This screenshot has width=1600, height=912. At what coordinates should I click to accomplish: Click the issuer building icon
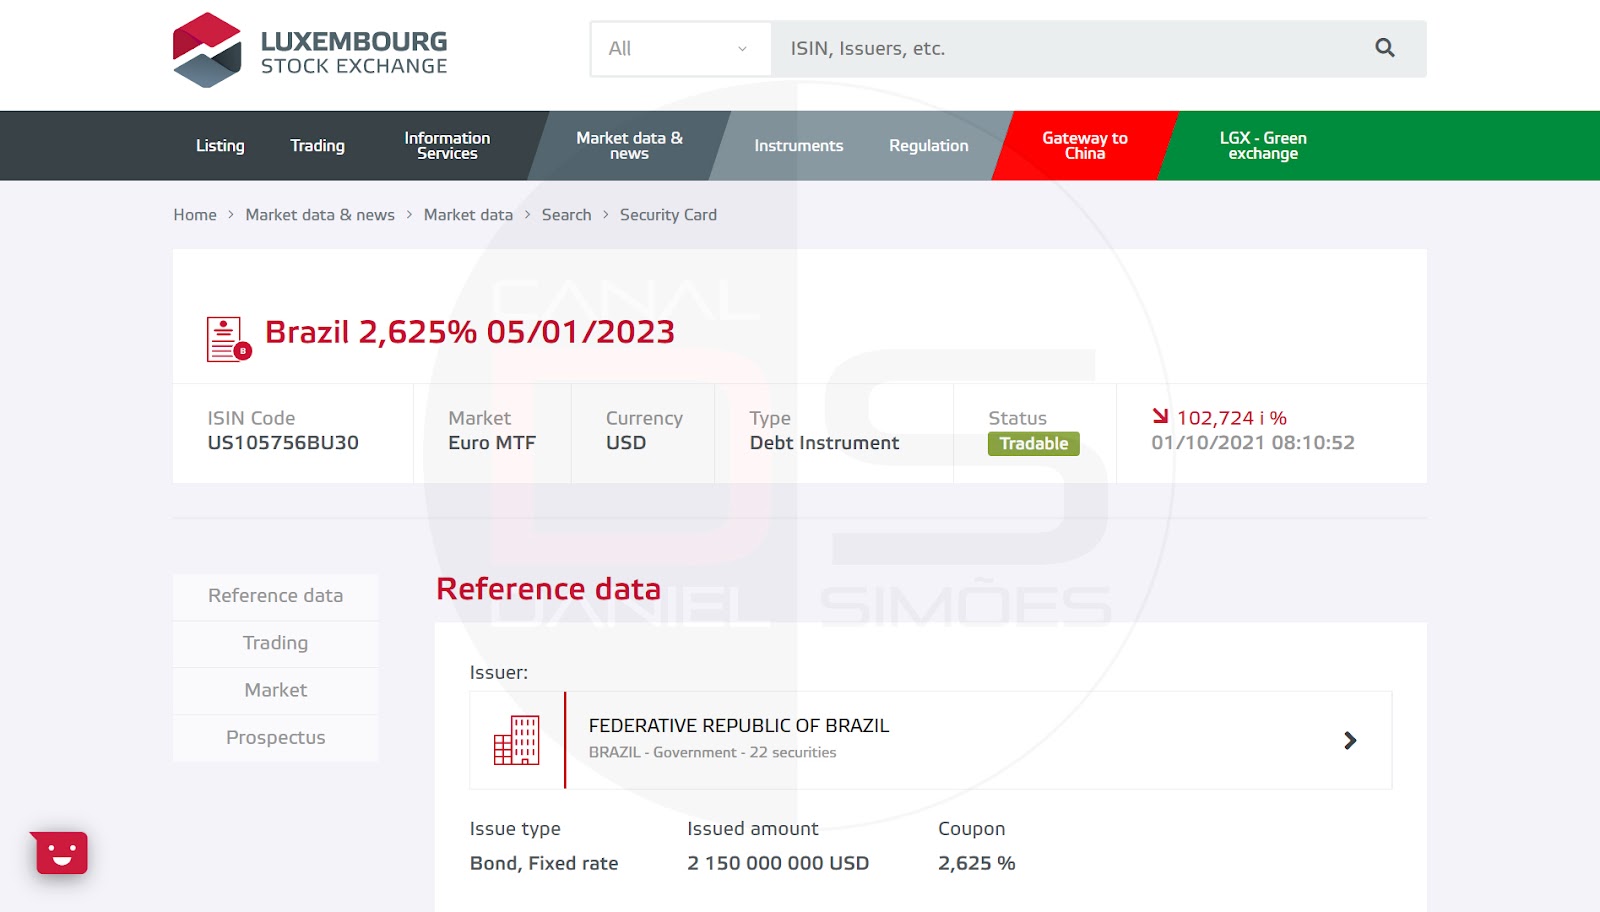[517, 740]
